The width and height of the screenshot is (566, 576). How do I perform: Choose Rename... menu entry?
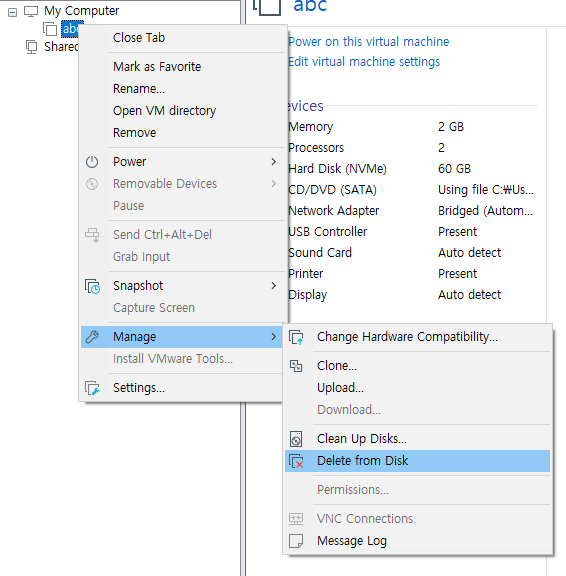183,89
